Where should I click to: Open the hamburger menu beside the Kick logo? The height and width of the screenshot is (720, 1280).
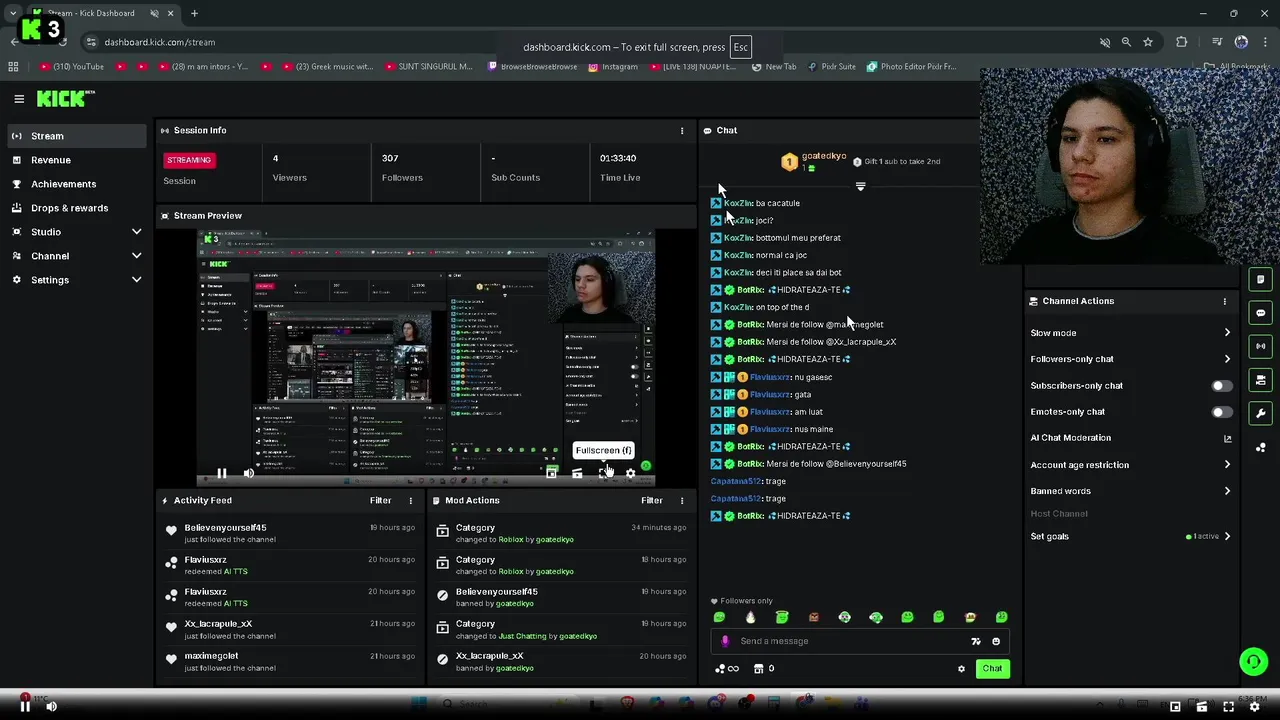tap(19, 99)
